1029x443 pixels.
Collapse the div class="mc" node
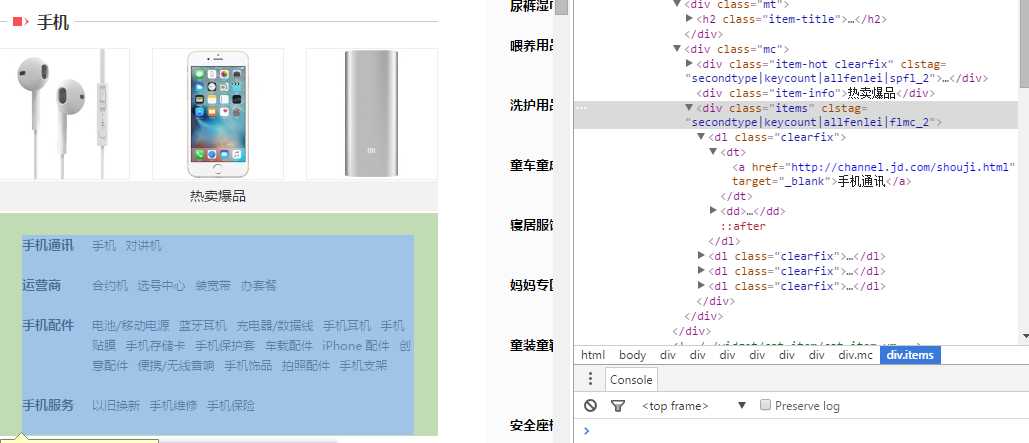click(x=677, y=48)
